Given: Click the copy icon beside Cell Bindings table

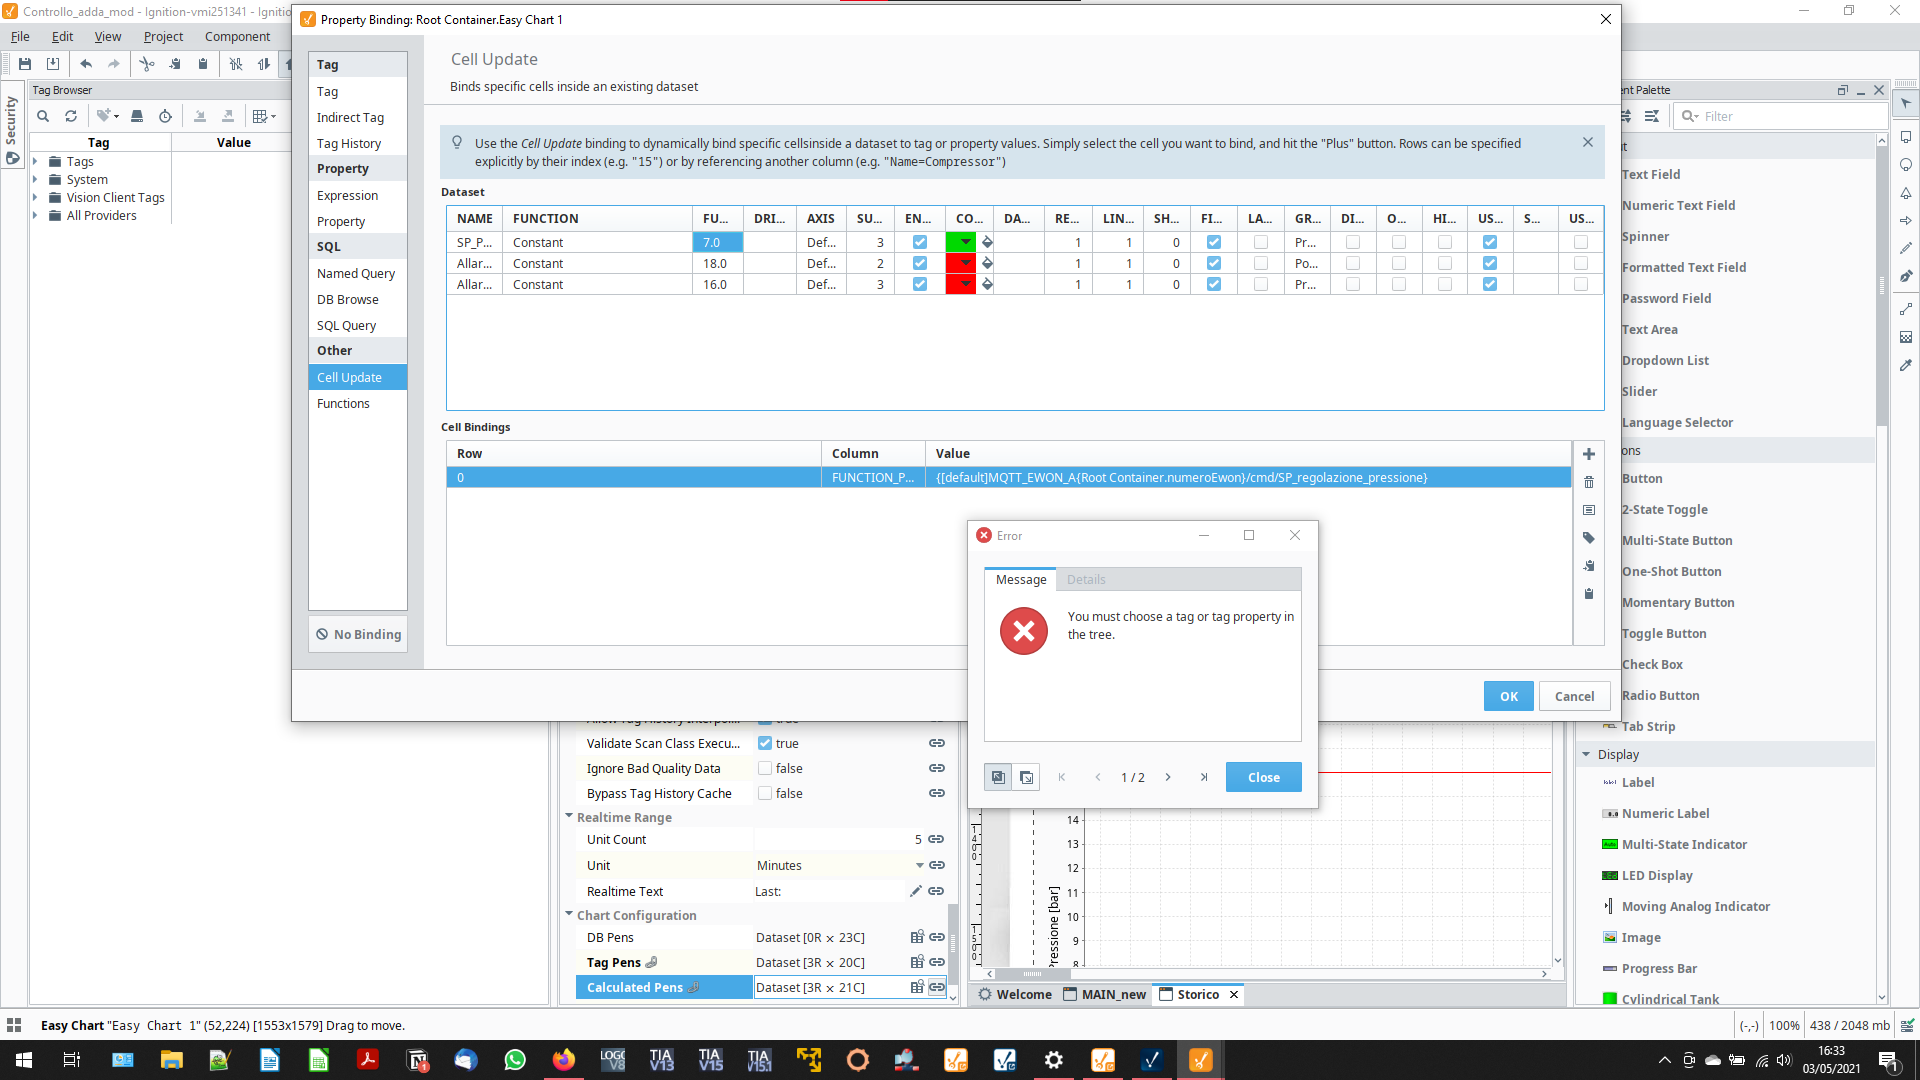Looking at the screenshot, I should pos(1589,566).
